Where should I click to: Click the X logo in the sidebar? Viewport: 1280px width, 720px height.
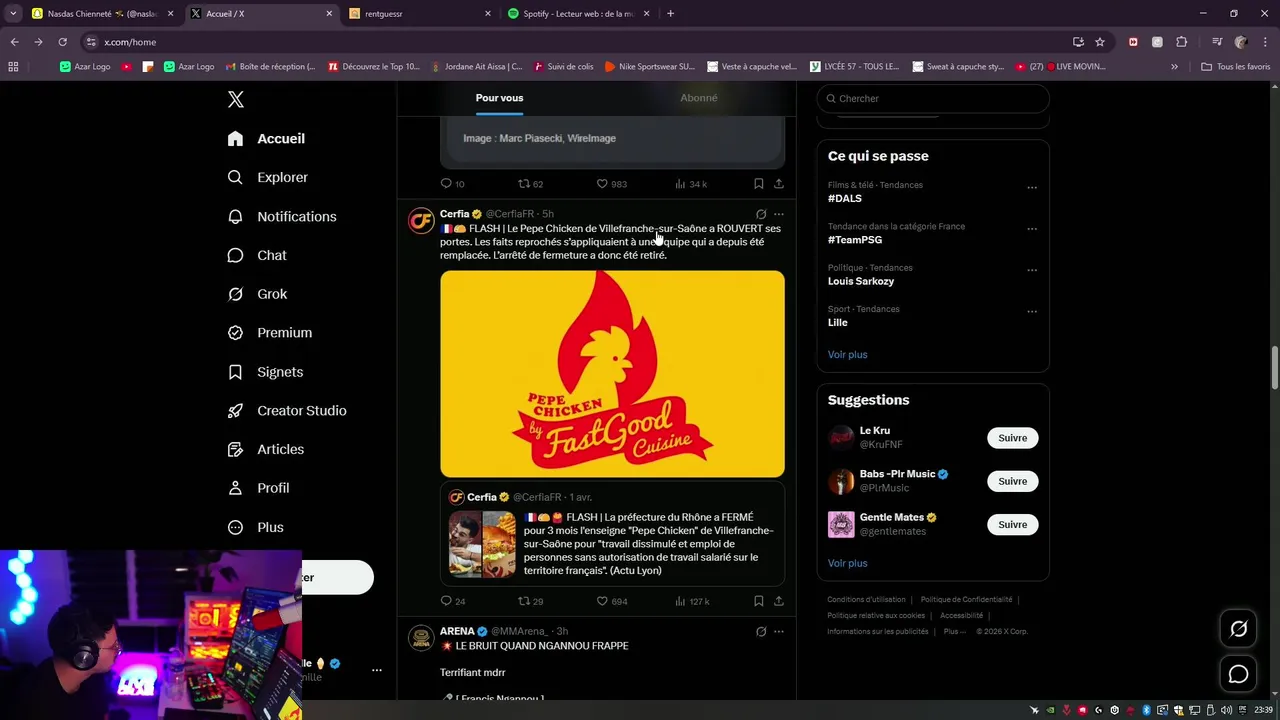click(236, 99)
